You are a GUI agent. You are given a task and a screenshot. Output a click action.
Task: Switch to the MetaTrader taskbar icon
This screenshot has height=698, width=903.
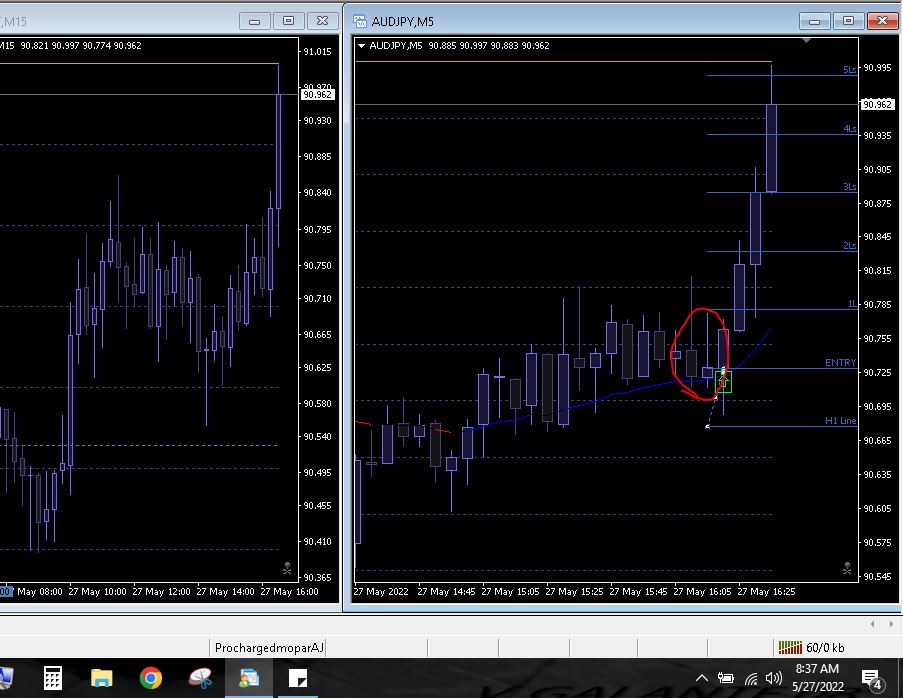click(x=249, y=678)
